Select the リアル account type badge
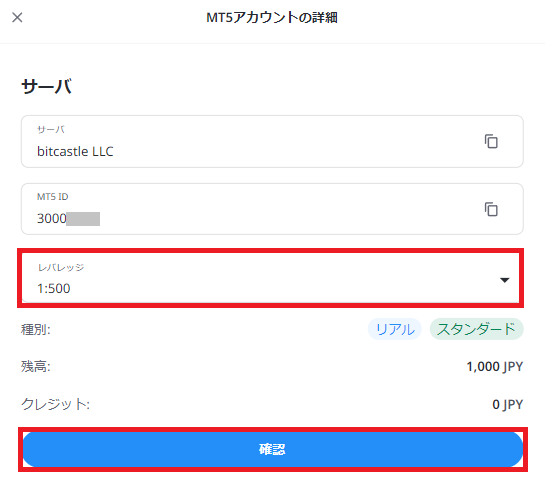This screenshot has height=484, width=545. pos(395,329)
